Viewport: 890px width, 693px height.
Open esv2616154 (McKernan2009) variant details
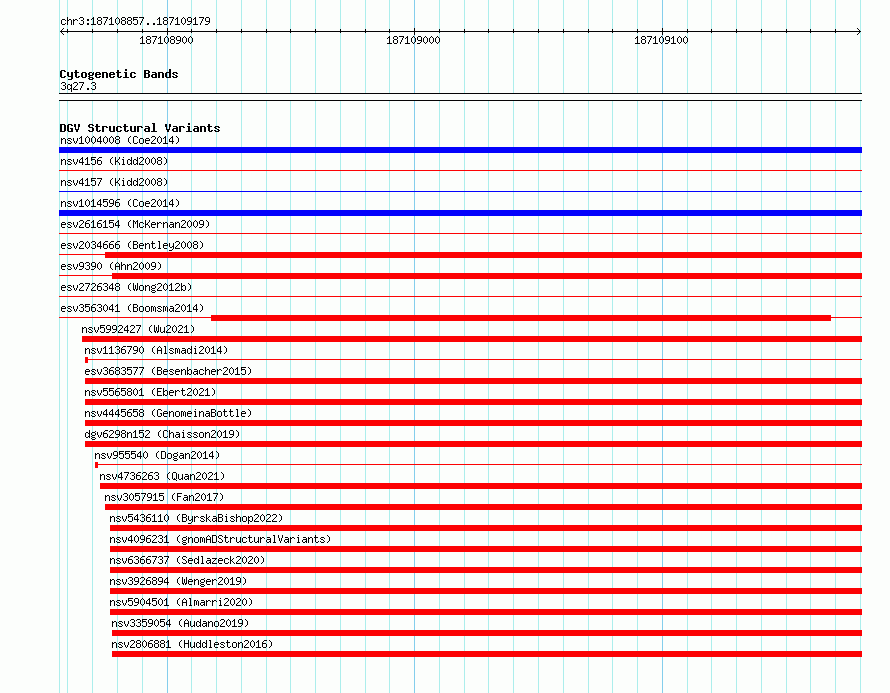tap(135, 224)
